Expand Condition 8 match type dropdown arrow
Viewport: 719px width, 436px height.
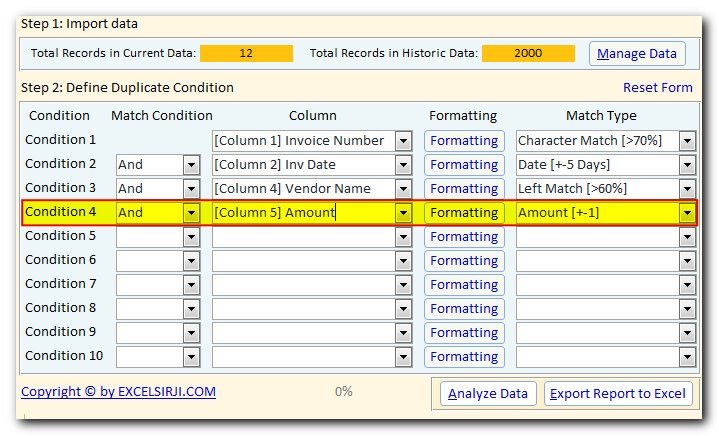click(687, 309)
